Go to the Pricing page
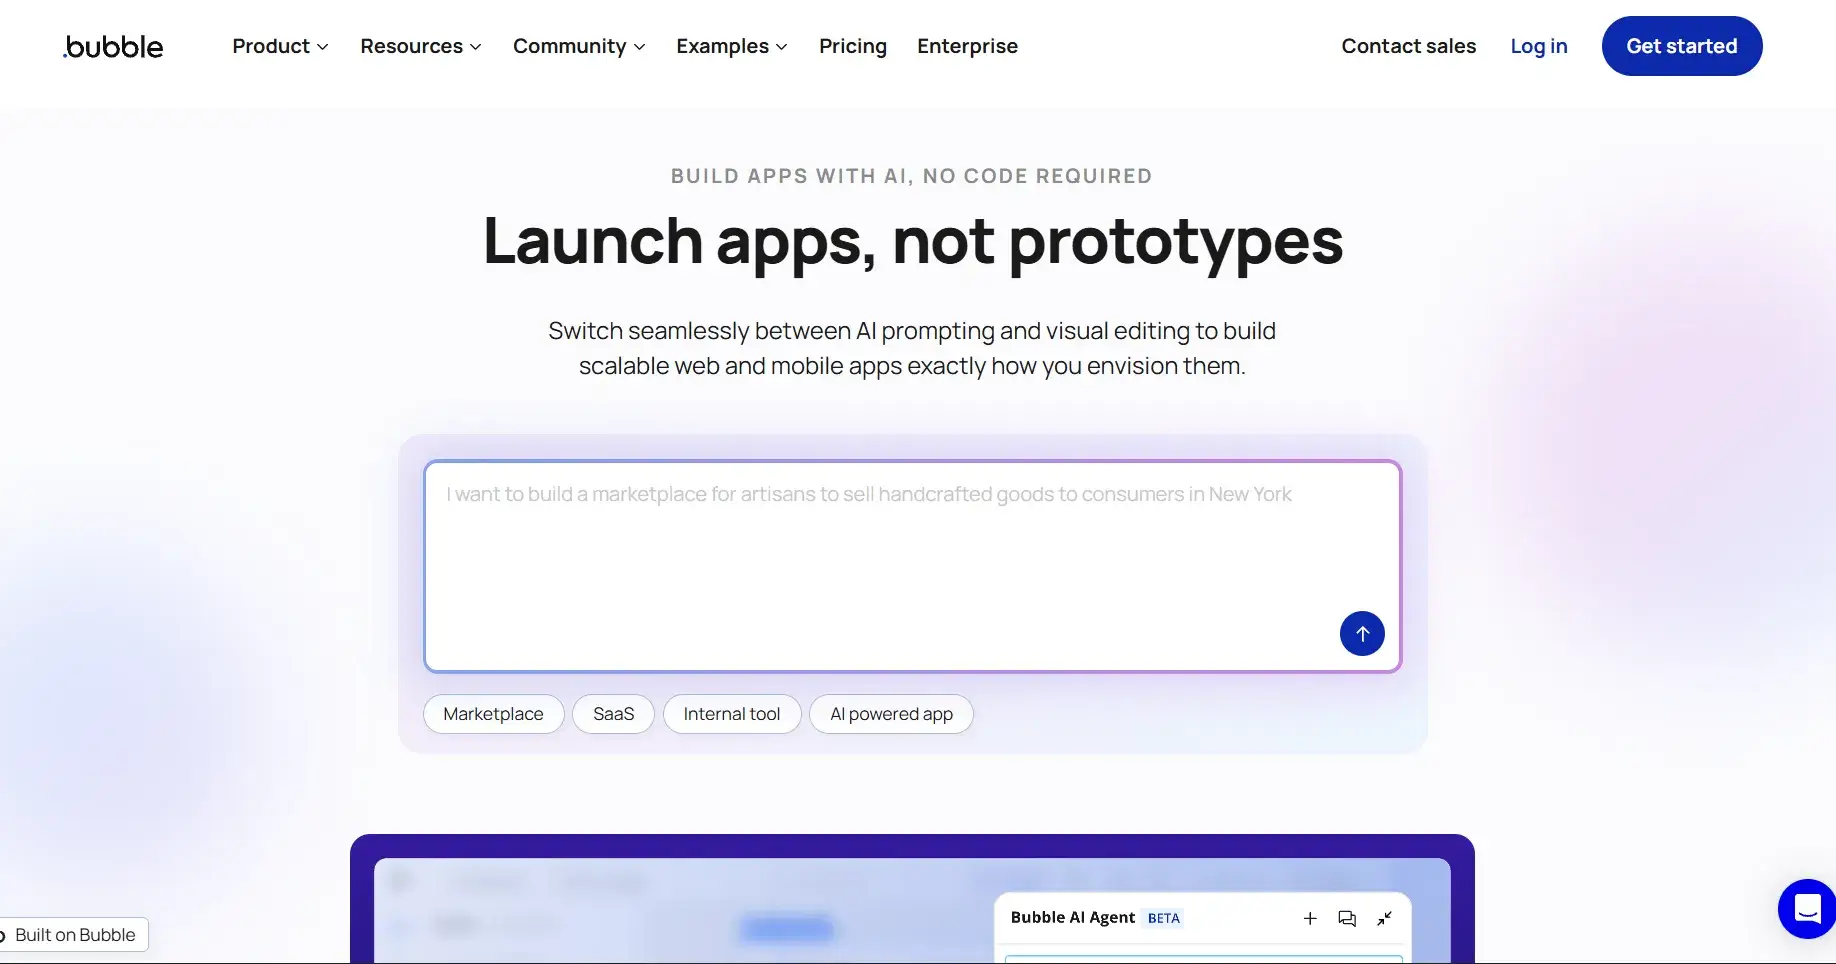This screenshot has height=964, width=1836. pyautogui.click(x=852, y=46)
